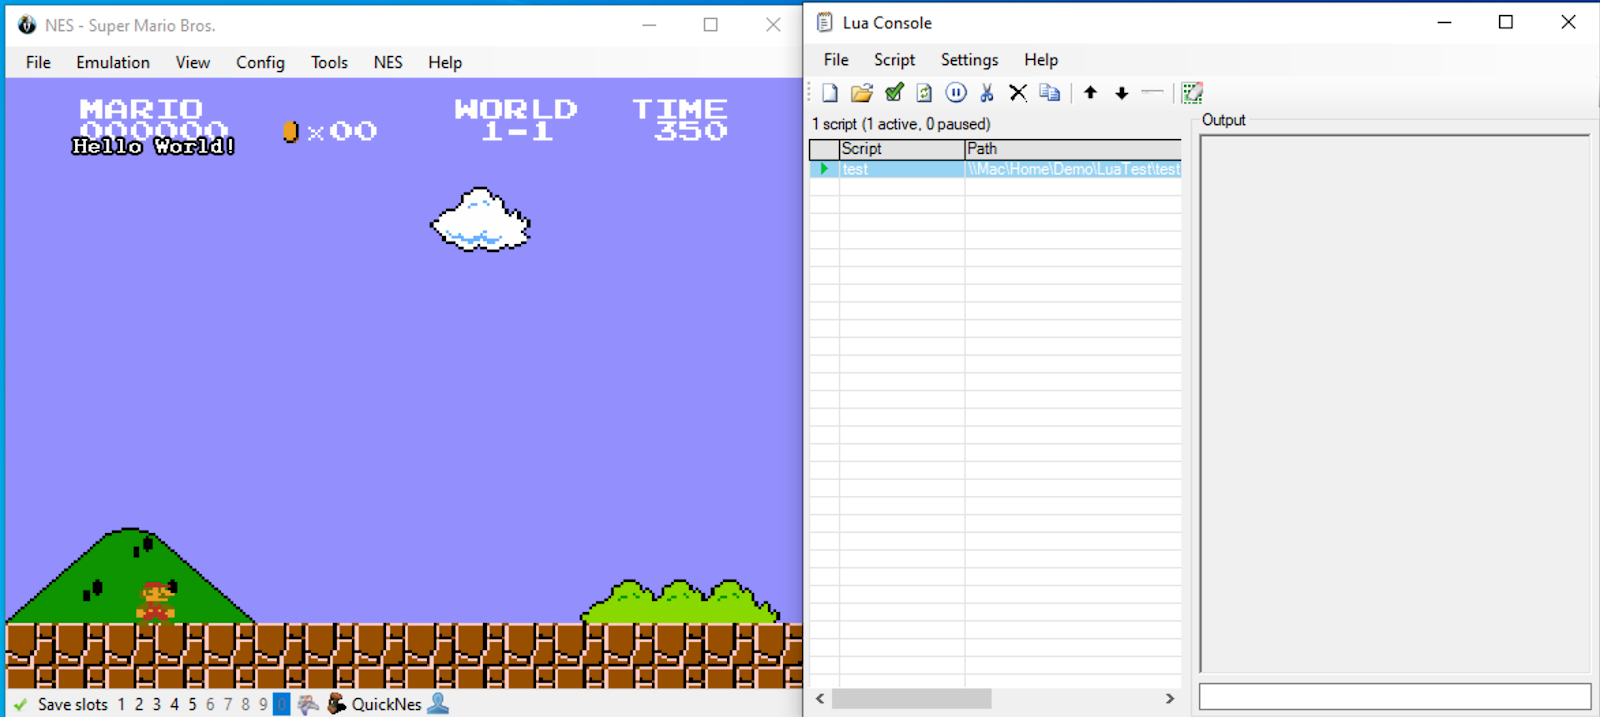Maximize the Lua Console window

(x=1506, y=22)
